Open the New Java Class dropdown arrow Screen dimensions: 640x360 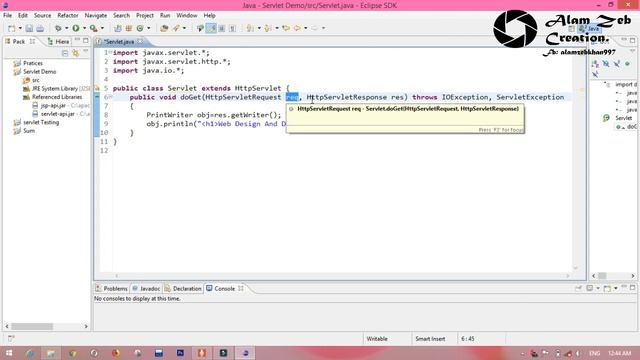[149, 28]
